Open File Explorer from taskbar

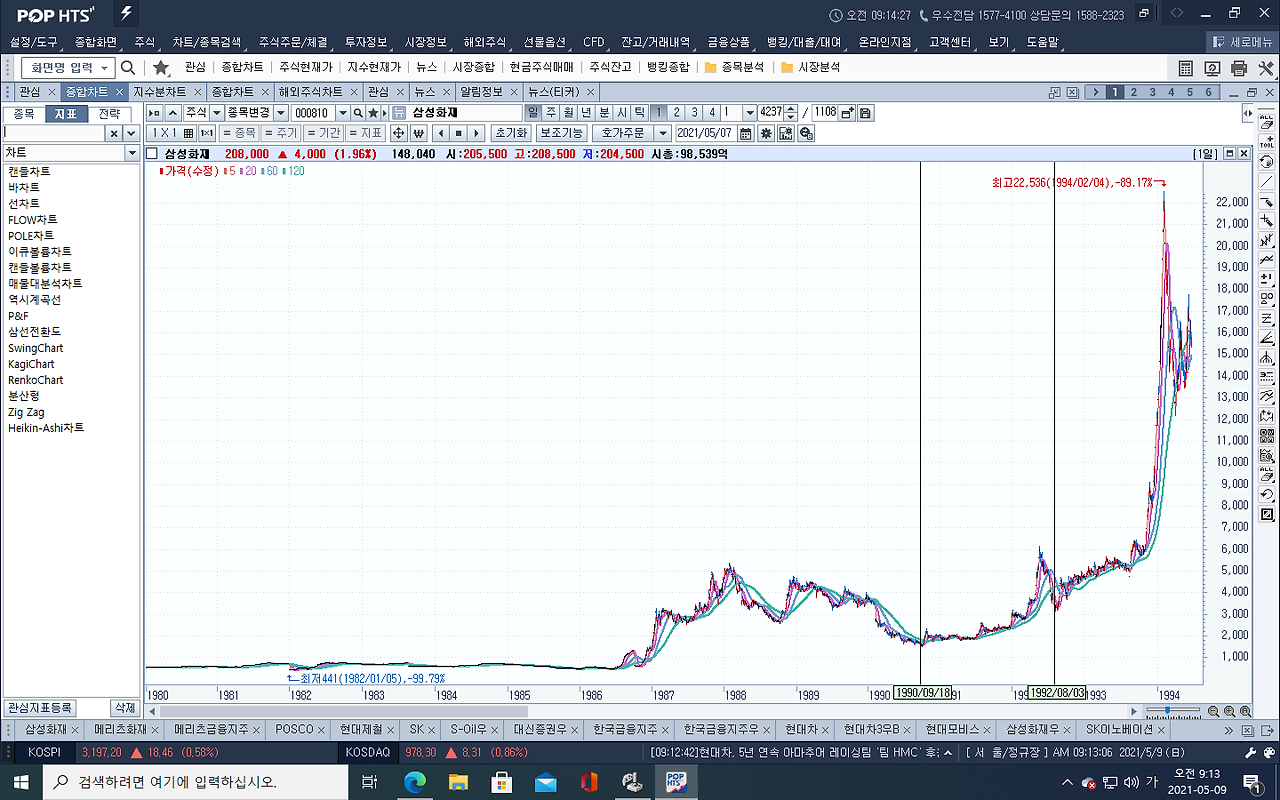[458, 781]
